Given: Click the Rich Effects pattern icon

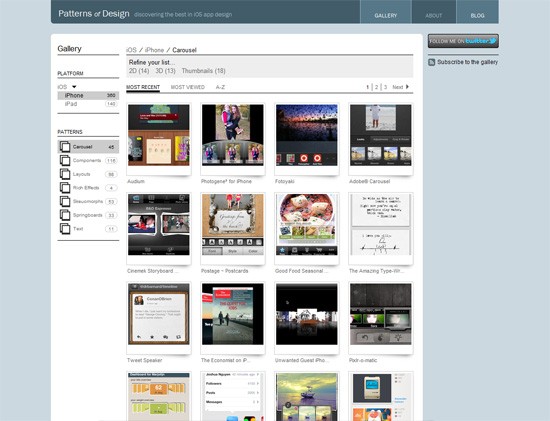Looking at the screenshot, I should tap(65, 188).
